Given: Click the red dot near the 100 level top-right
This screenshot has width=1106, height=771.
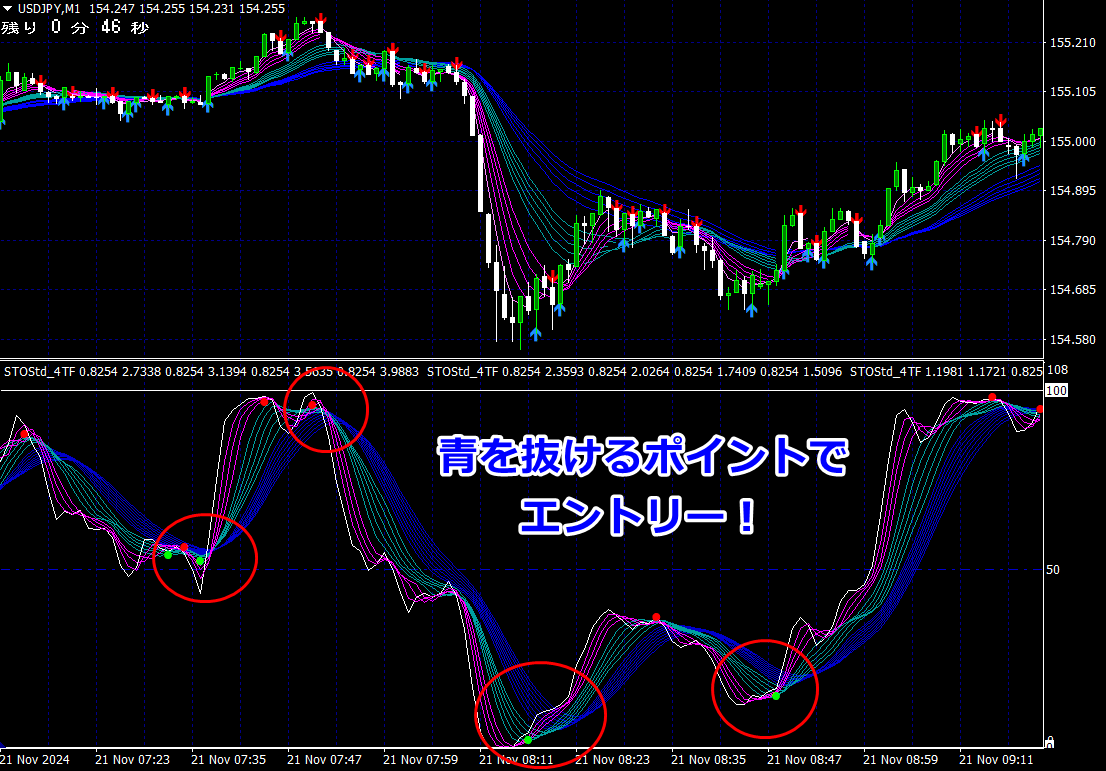Looking at the screenshot, I should coord(992,398).
